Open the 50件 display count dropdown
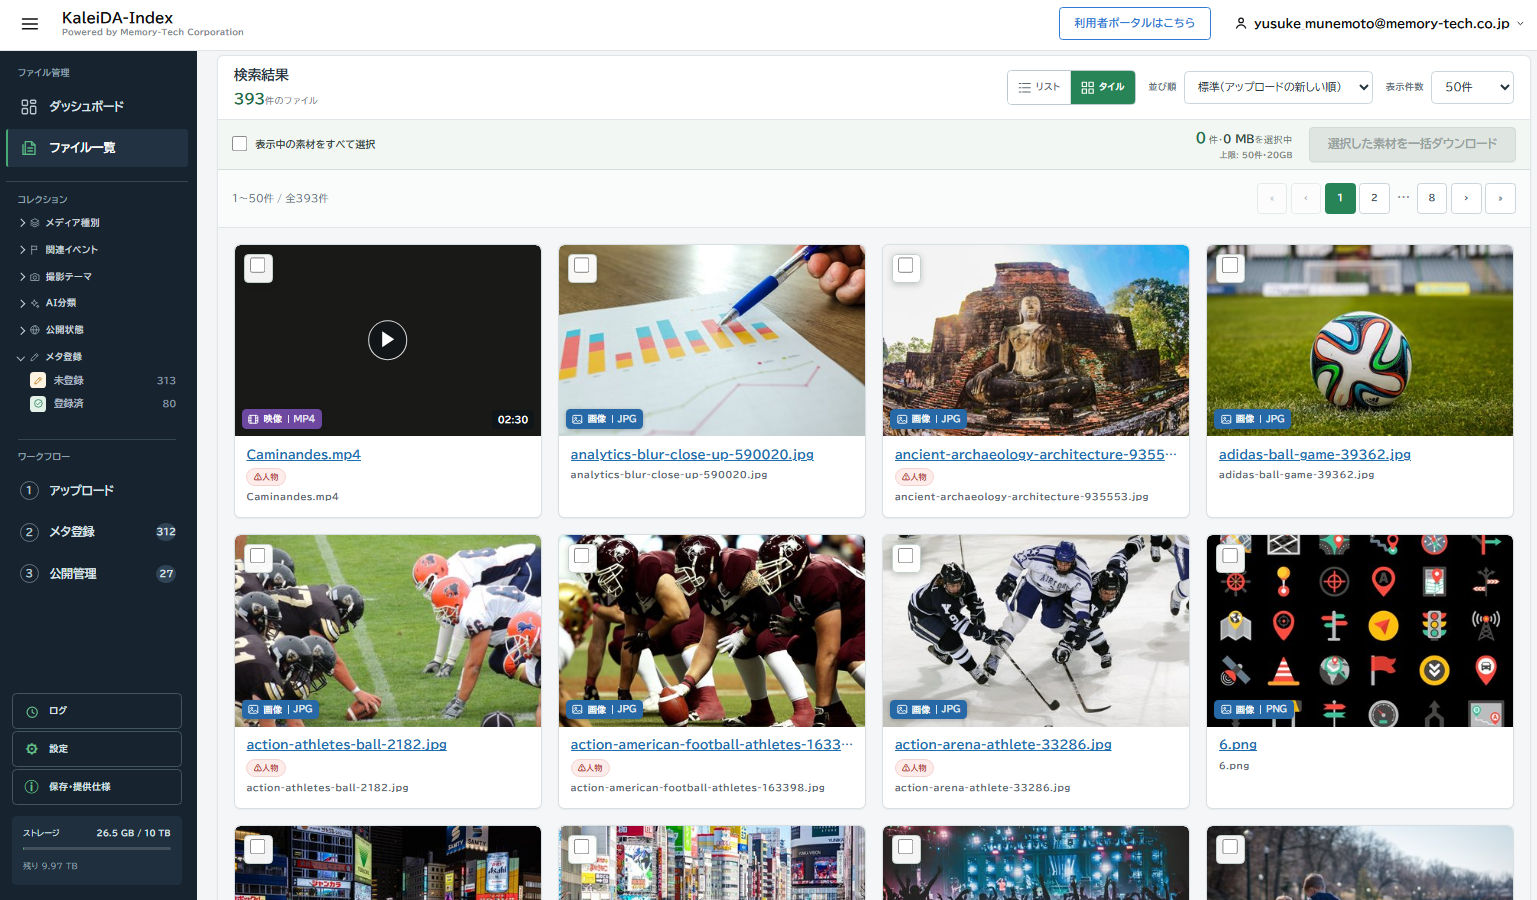 pyautogui.click(x=1472, y=87)
